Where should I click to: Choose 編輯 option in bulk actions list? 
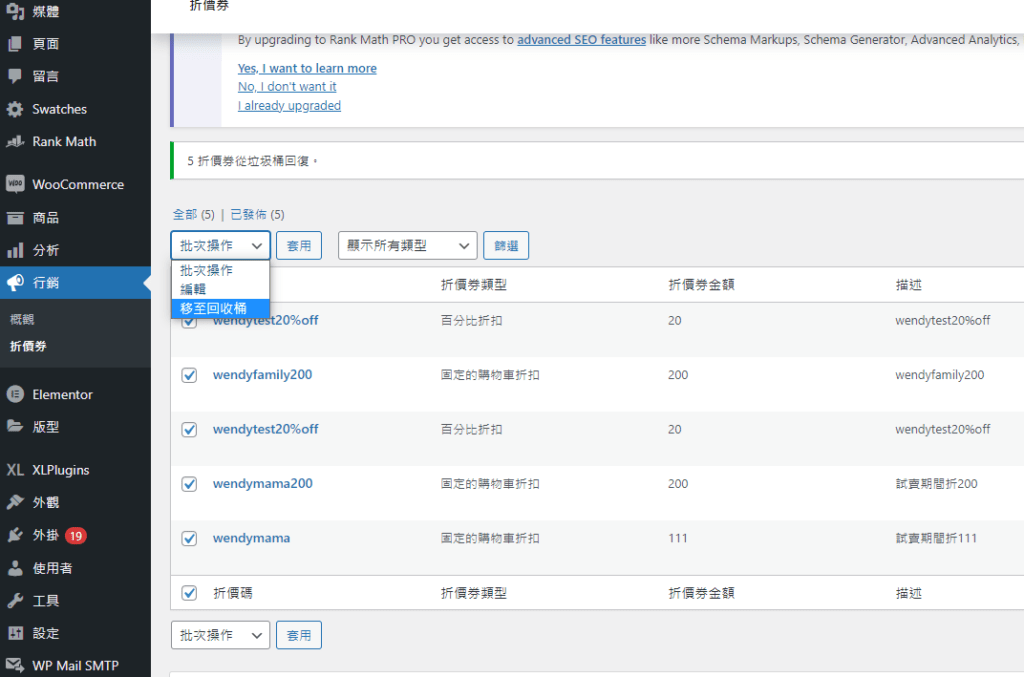pos(194,289)
